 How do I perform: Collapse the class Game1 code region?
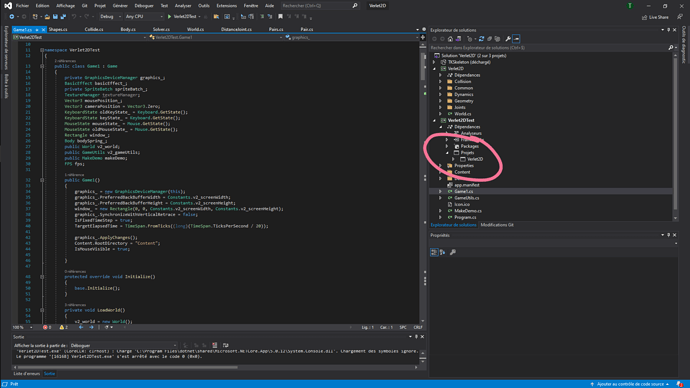42,66
